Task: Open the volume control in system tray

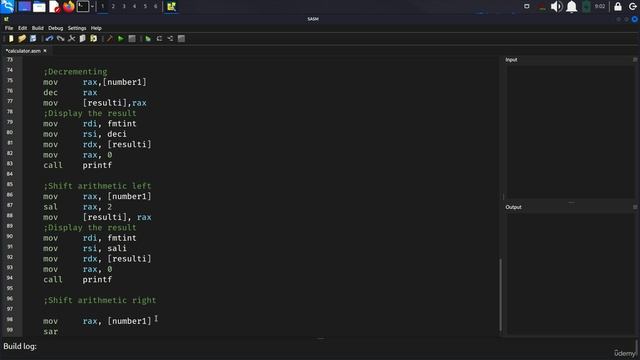Action: click(x=556, y=7)
